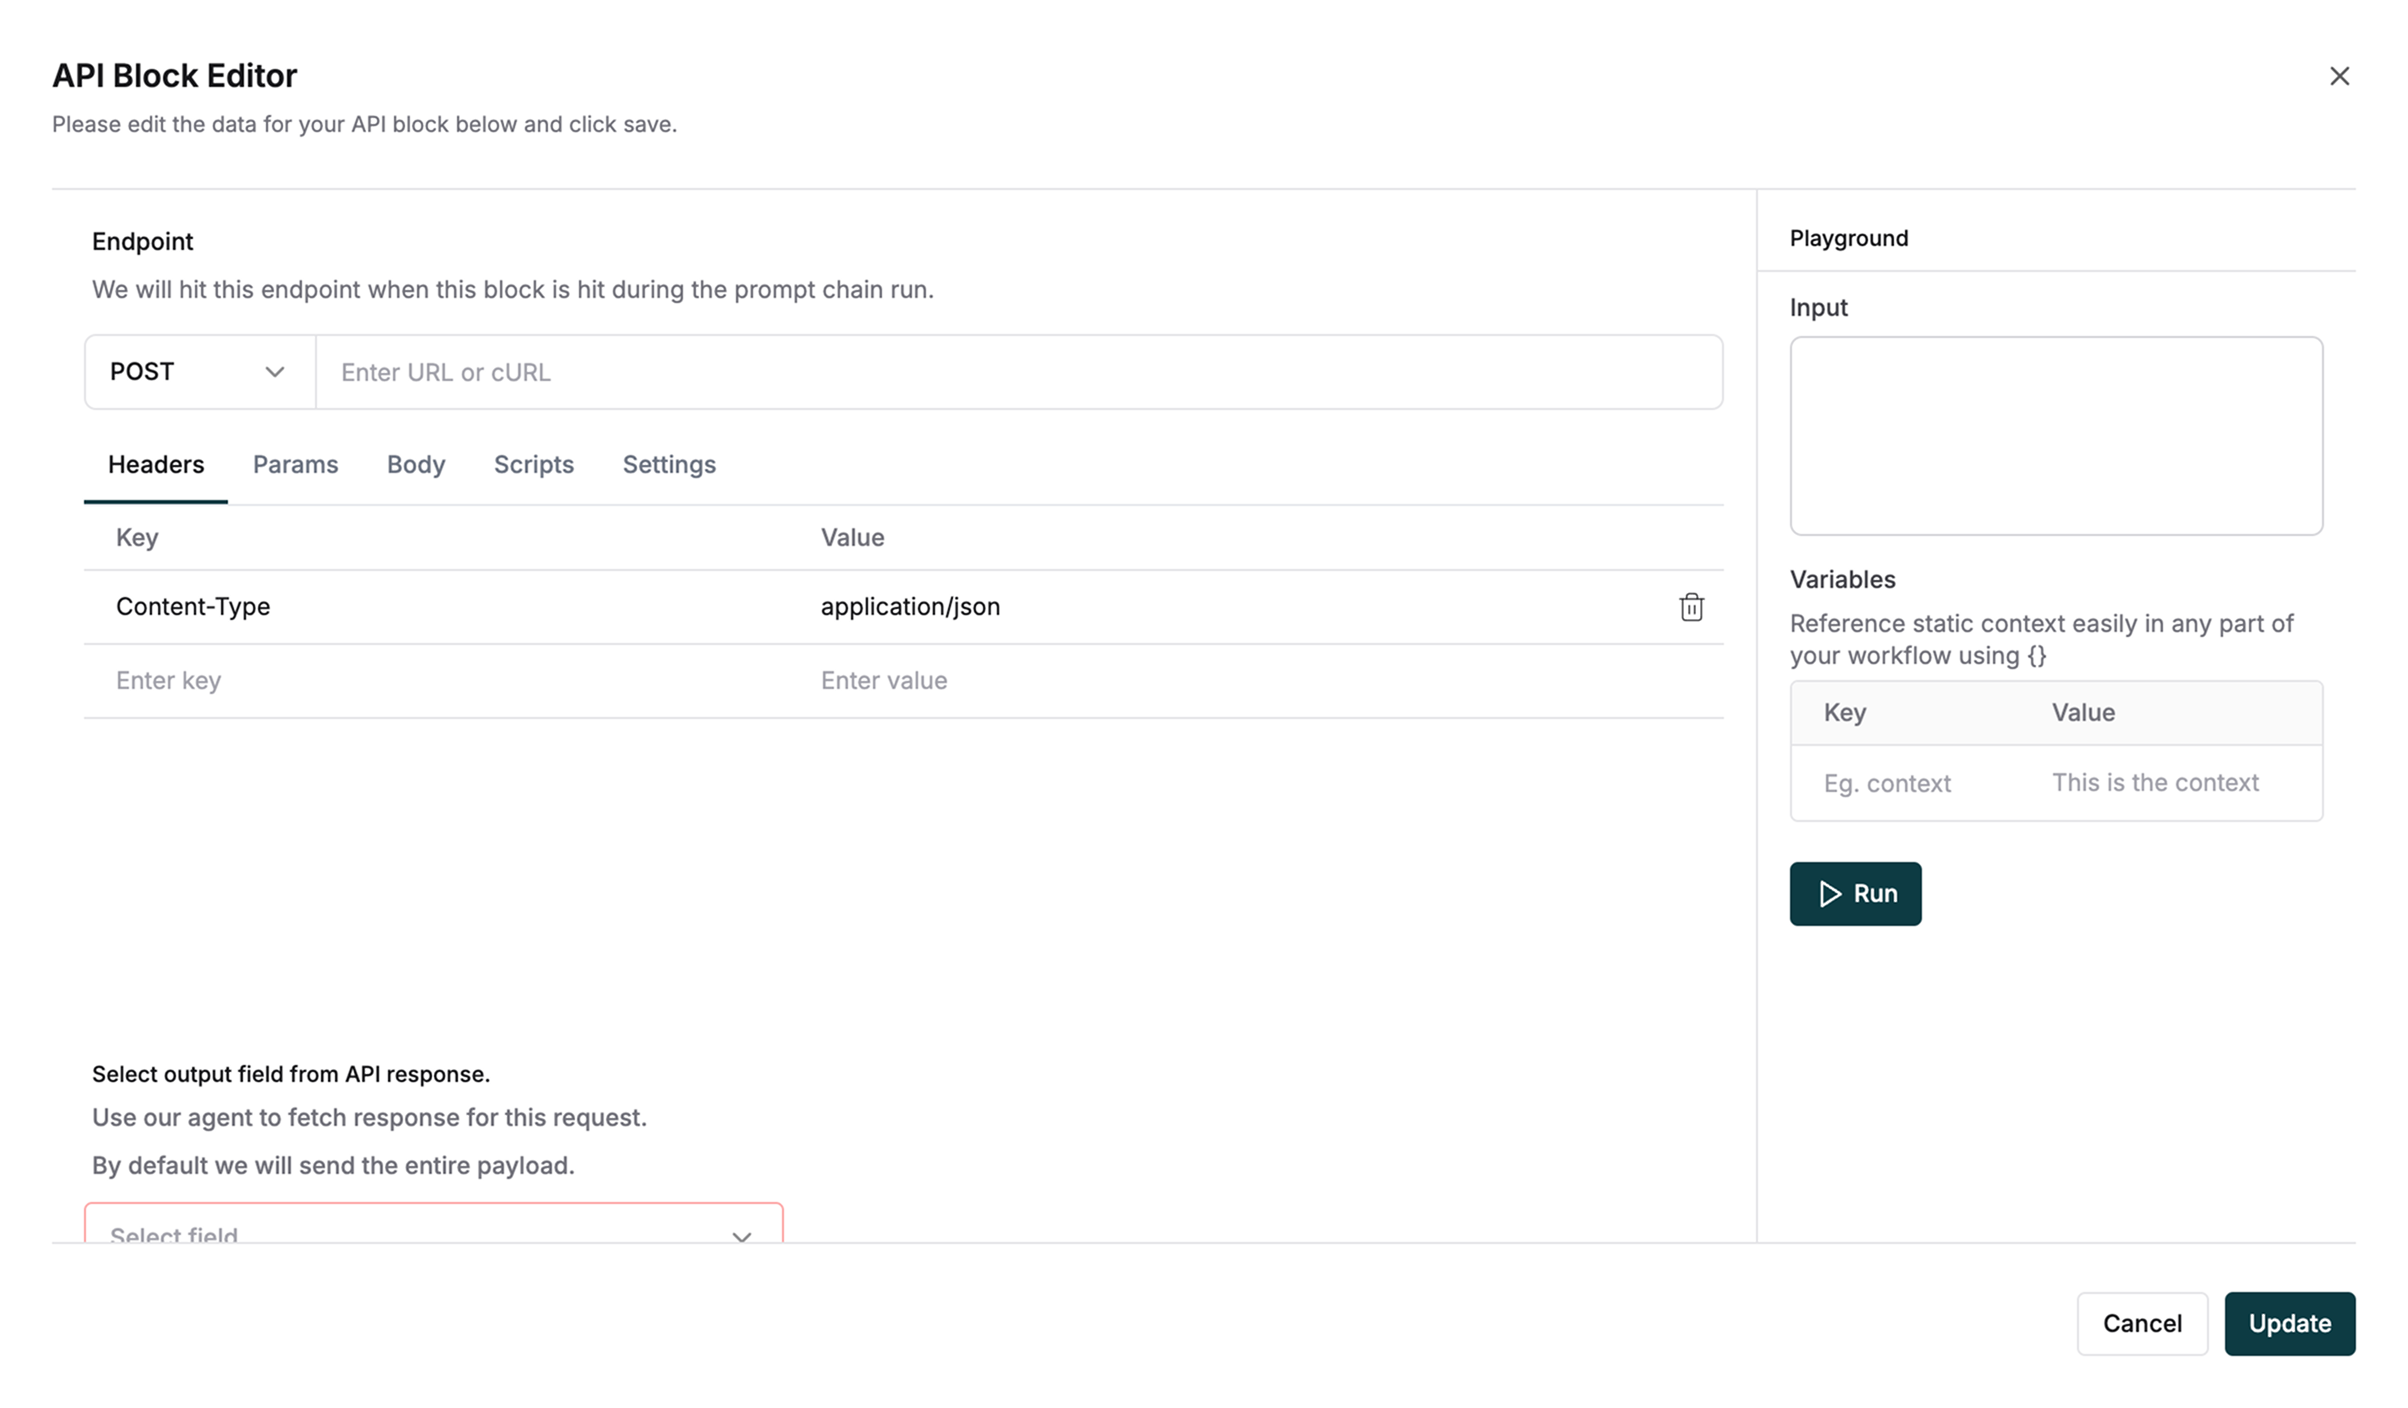2408x1408 pixels.
Task: Open the POST chevron arrow
Action: click(x=274, y=371)
